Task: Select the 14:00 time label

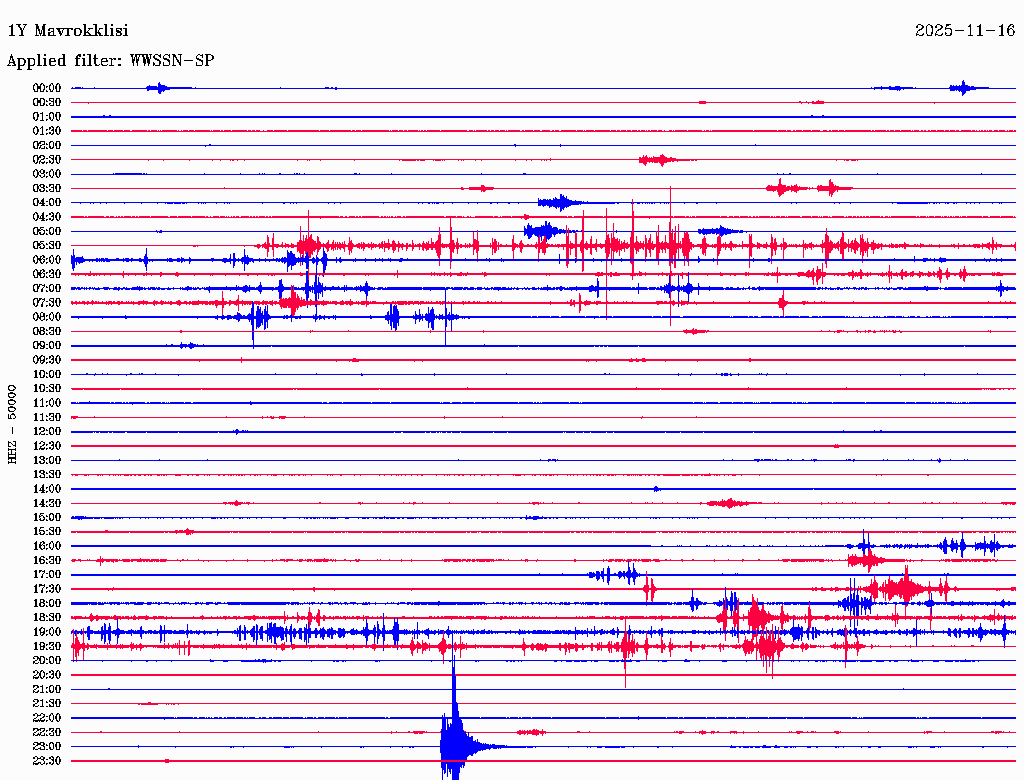Action: coord(47,489)
